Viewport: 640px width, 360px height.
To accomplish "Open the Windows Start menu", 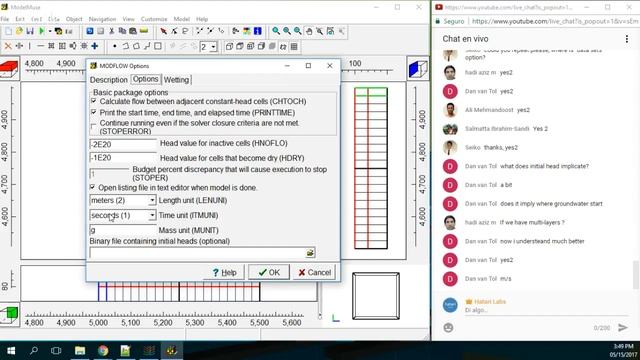I will [x=11, y=350].
